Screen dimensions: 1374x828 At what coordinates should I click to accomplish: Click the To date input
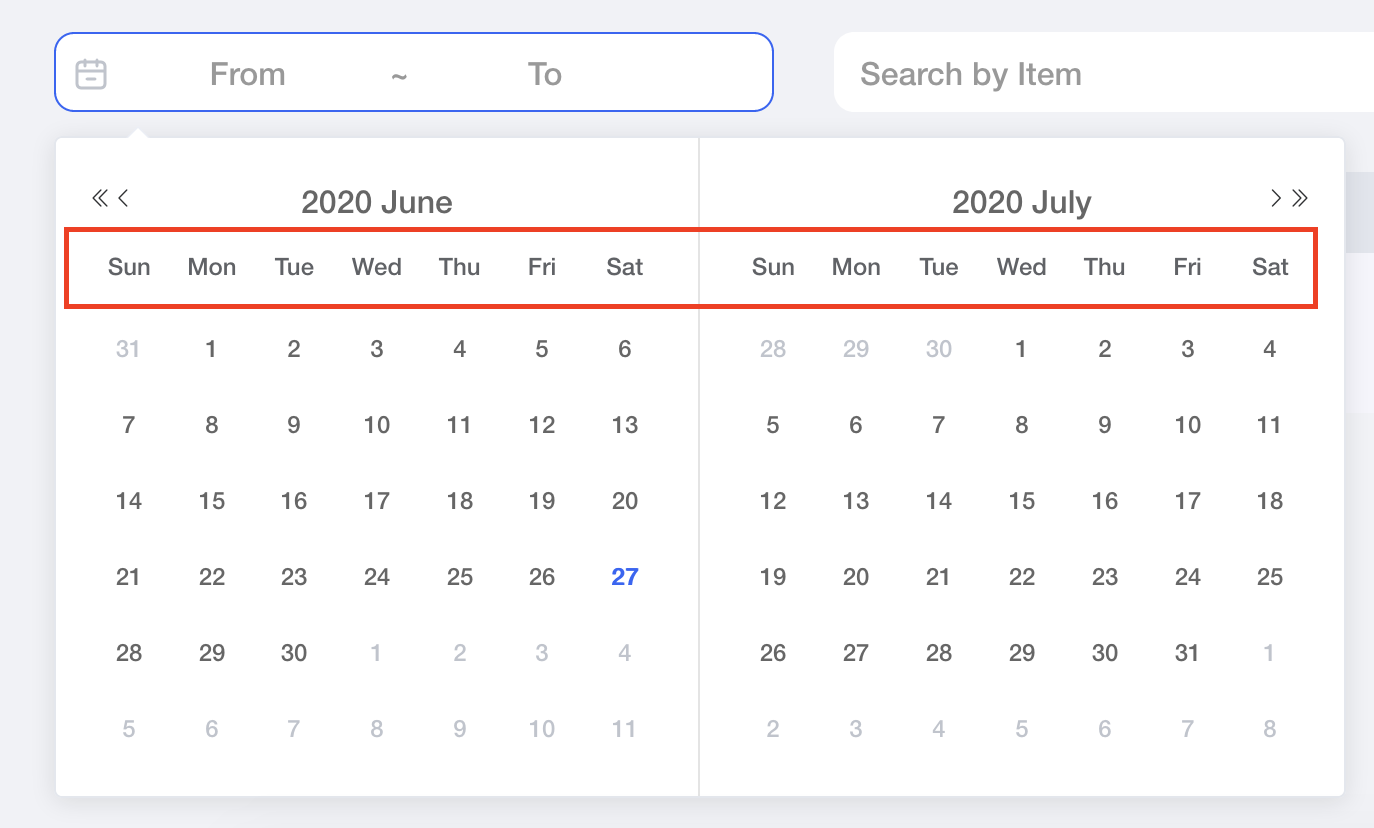coord(545,74)
